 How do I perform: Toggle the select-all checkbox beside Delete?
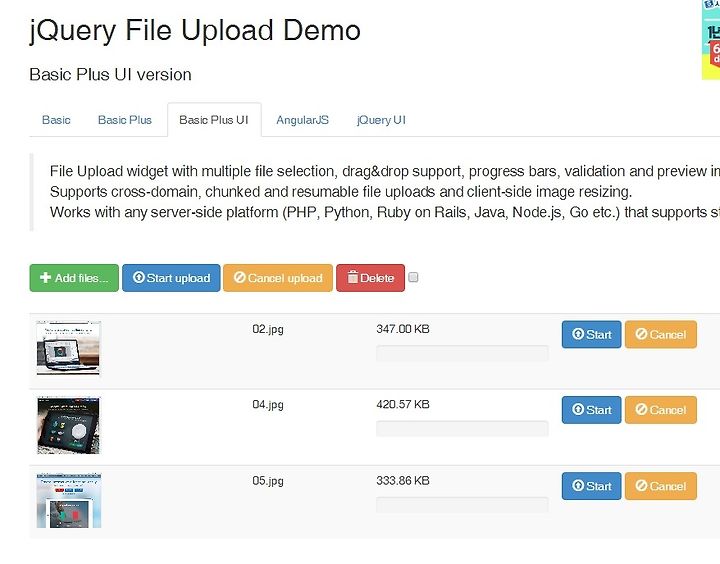coord(413,277)
